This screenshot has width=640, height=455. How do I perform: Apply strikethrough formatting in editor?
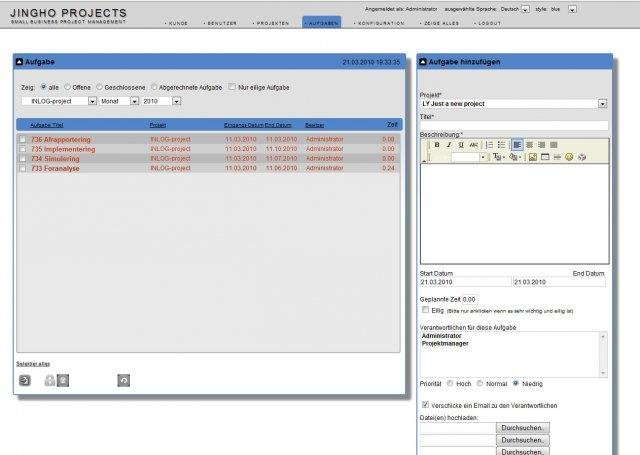pyautogui.click(x=473, y=145)
